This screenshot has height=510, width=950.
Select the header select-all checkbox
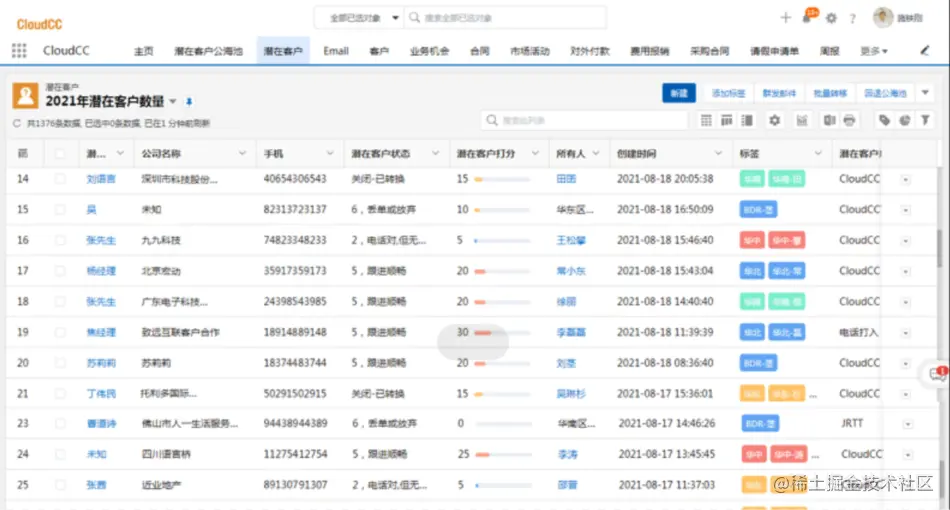click(x=60, y=154)
